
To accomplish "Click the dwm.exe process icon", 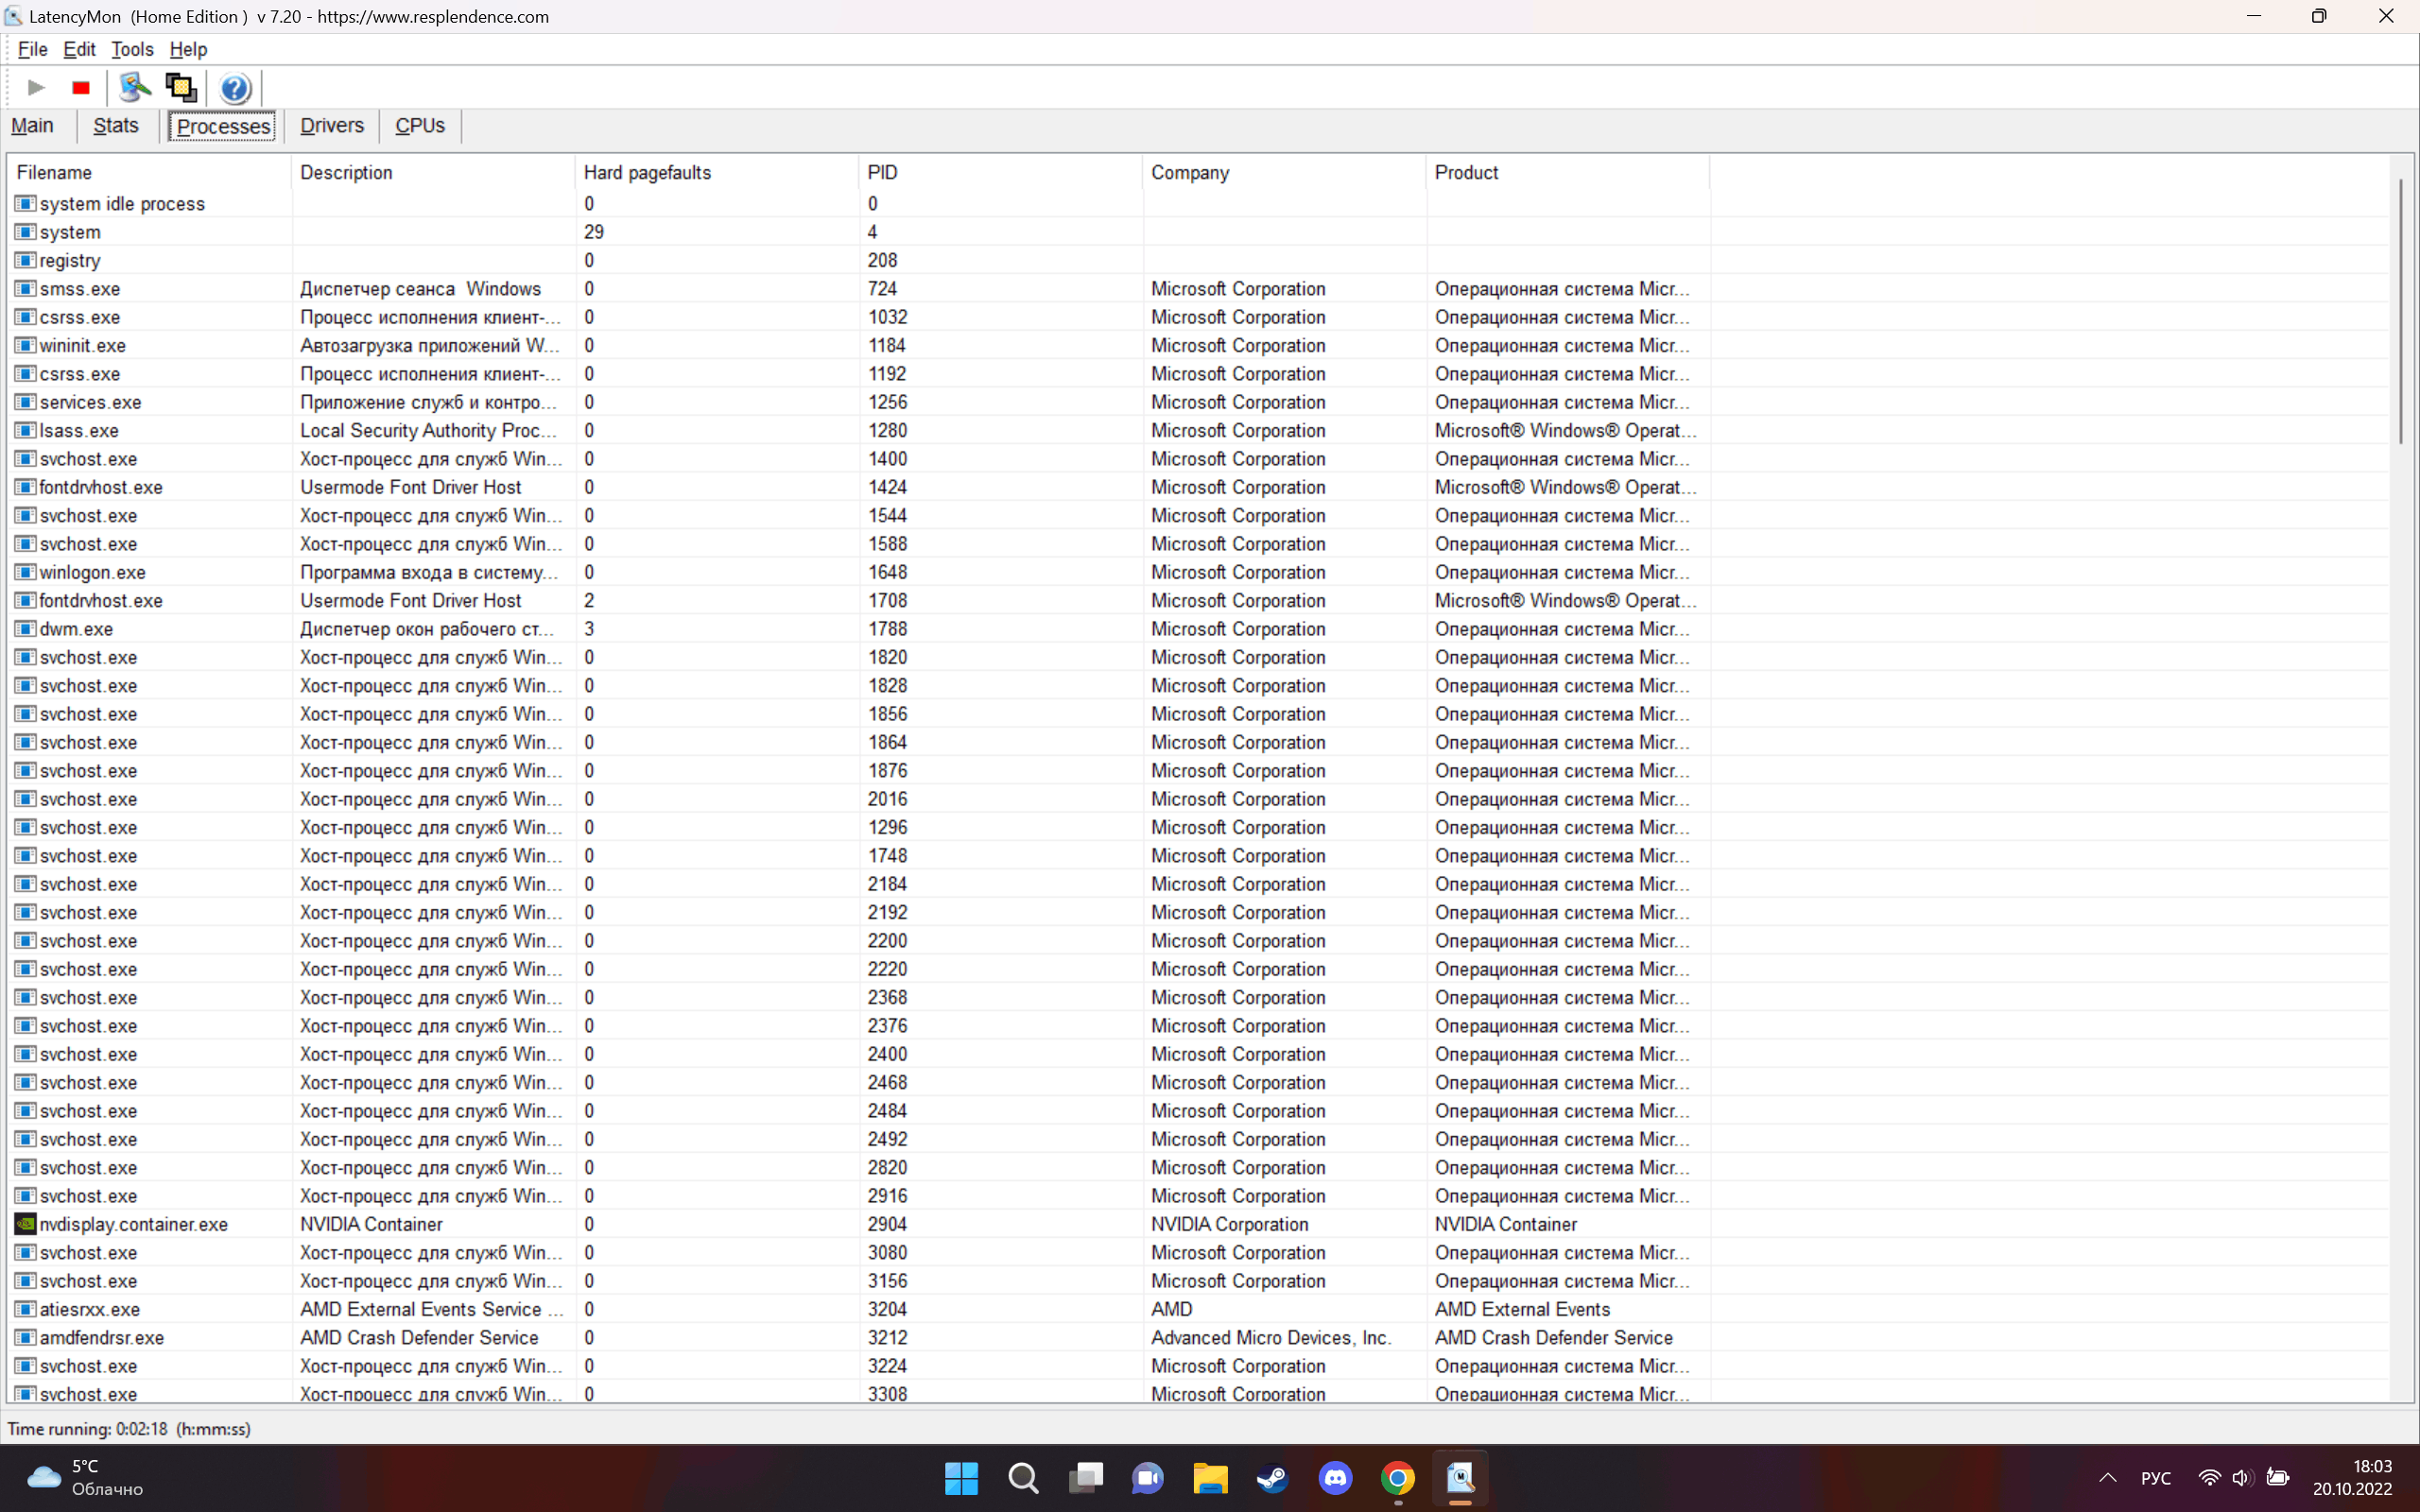I will (25, 629).
